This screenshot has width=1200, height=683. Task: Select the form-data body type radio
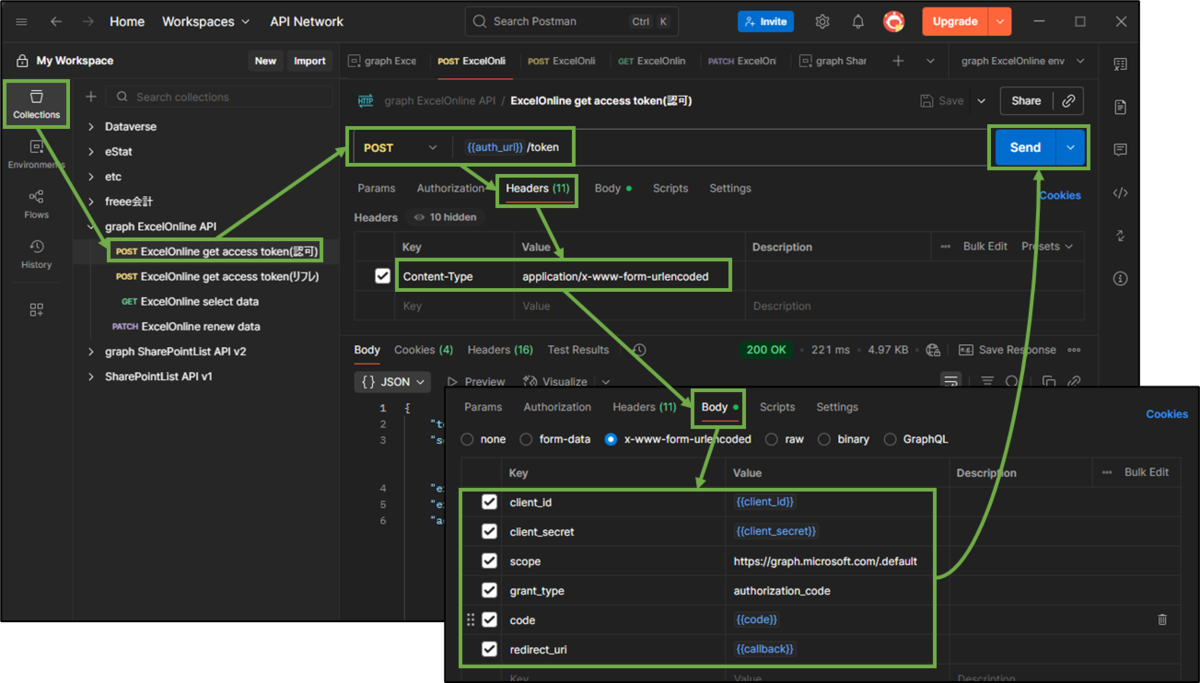point(526,439)
